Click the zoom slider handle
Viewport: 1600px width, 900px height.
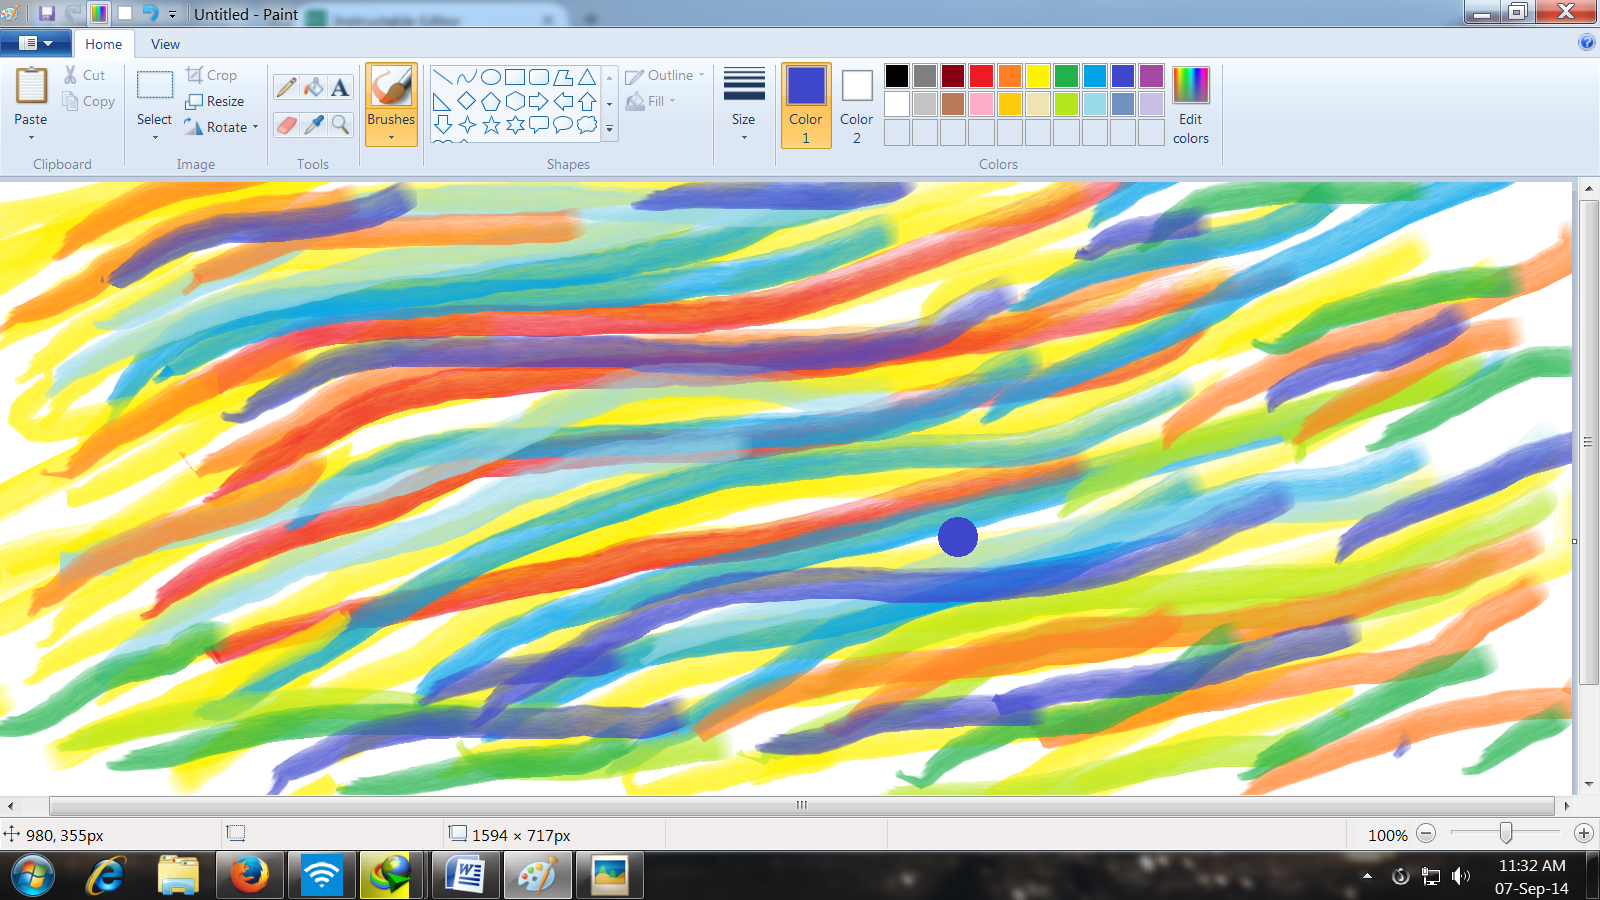1506,833
